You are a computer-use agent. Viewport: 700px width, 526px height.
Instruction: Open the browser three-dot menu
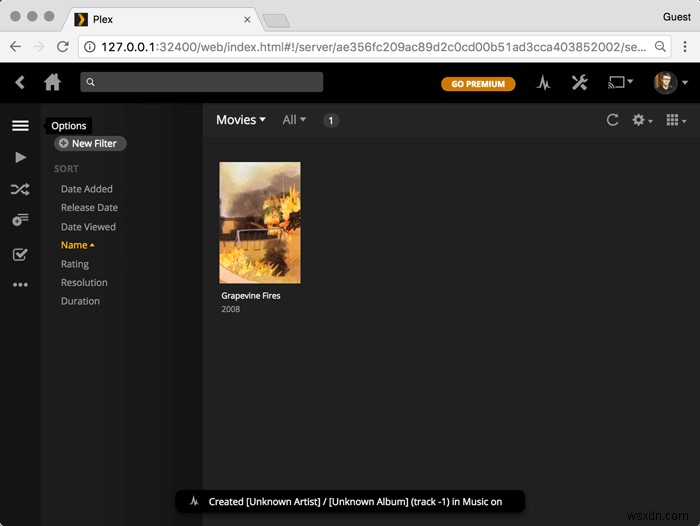(685, 46)
